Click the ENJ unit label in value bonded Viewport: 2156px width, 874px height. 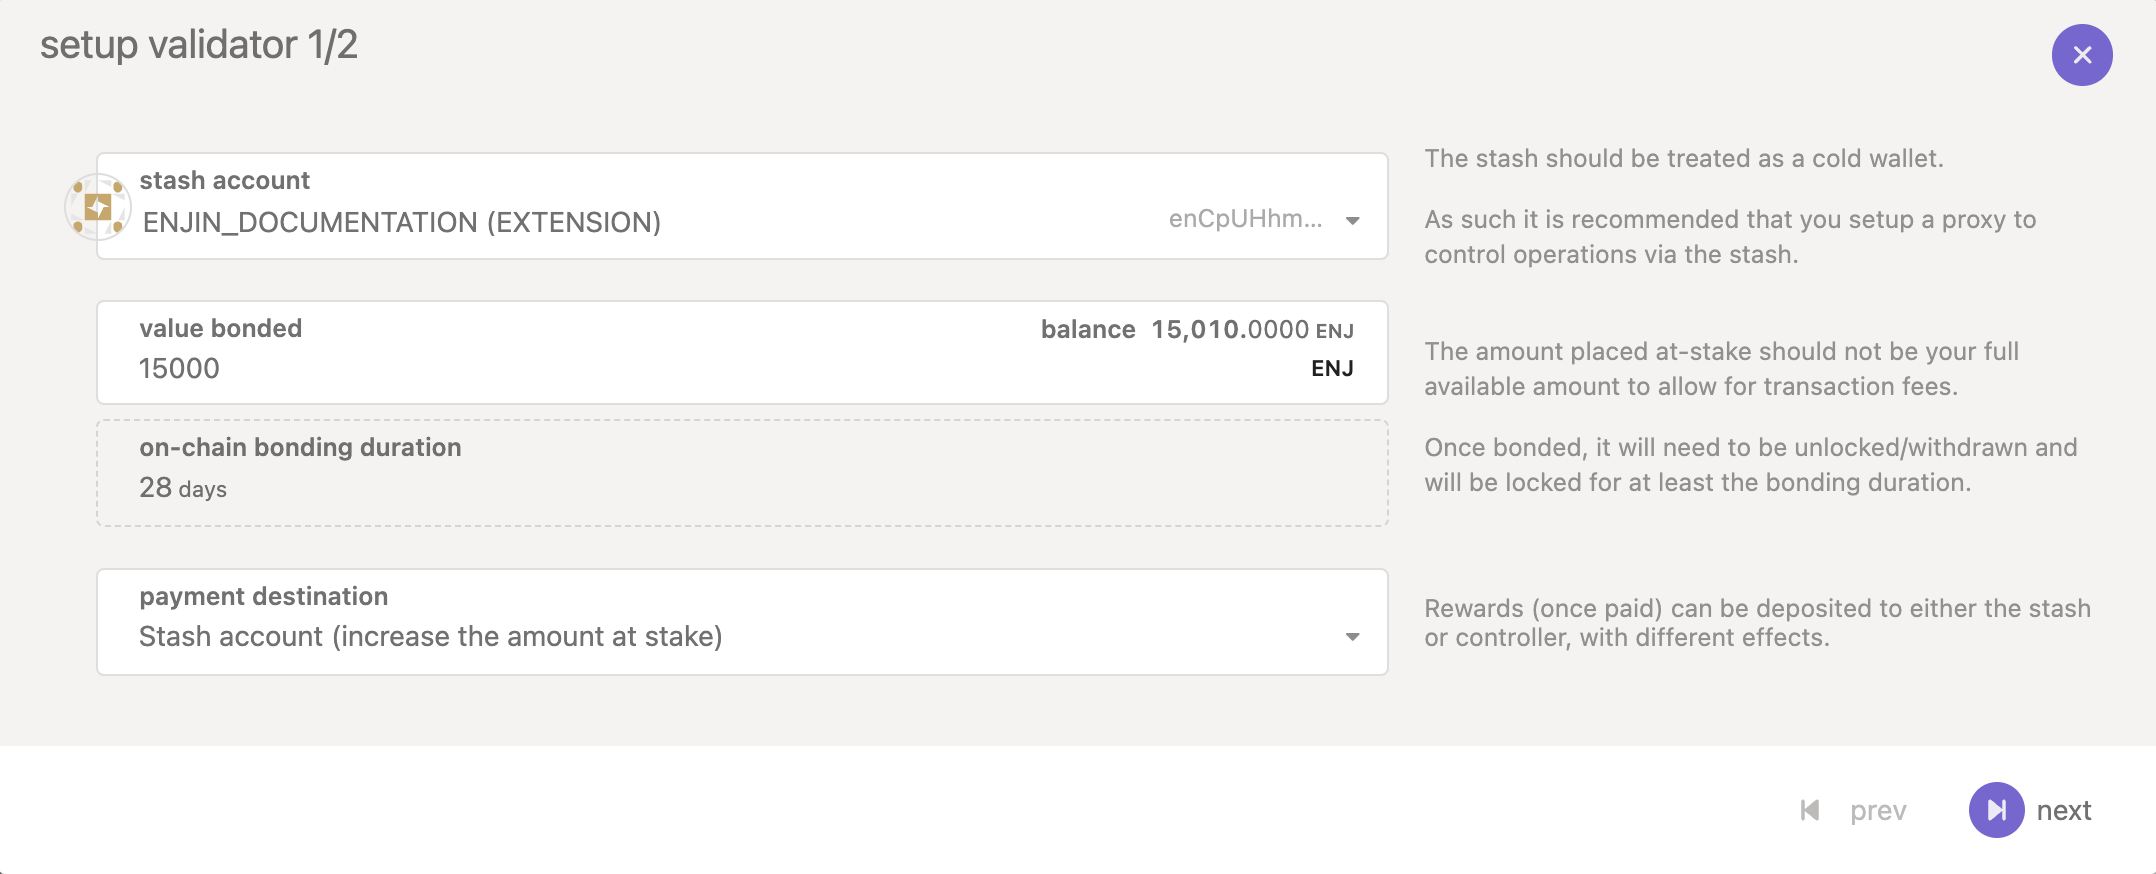coord(1332,369)
